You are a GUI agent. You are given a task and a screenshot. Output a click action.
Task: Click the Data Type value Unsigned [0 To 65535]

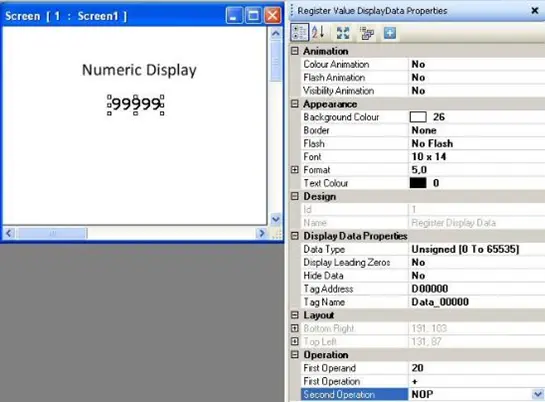pyautogui.click(x=465, y=249)
